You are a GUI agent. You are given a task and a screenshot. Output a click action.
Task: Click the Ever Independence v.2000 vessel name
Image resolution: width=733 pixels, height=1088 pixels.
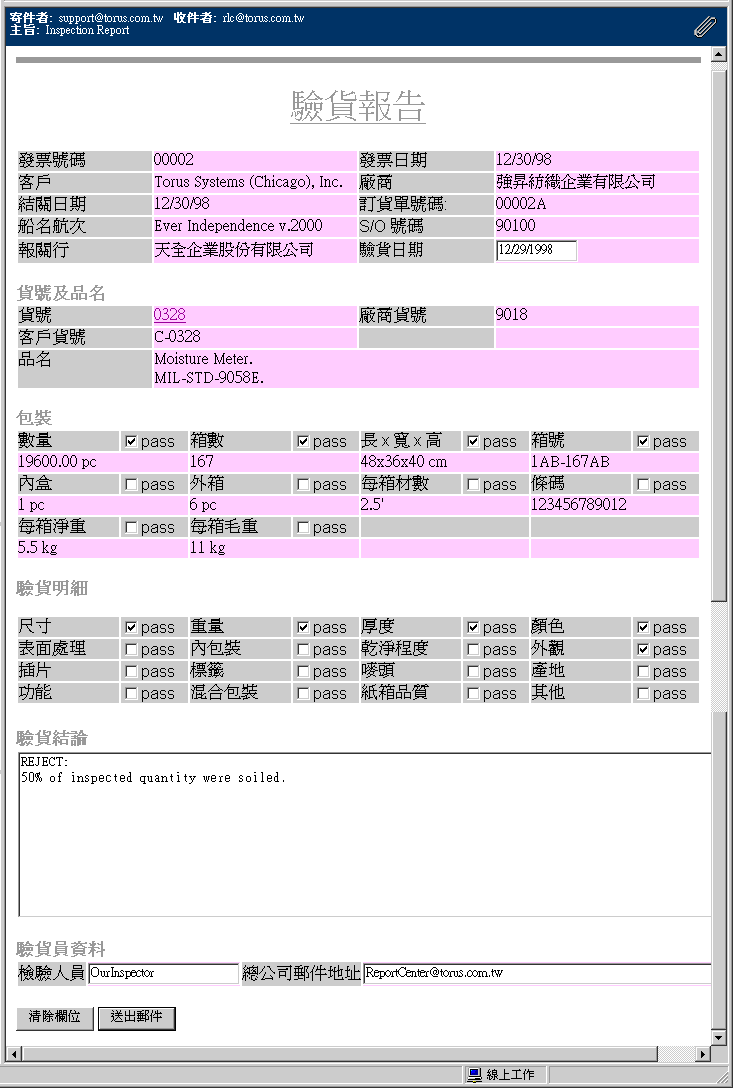point(238,226)
